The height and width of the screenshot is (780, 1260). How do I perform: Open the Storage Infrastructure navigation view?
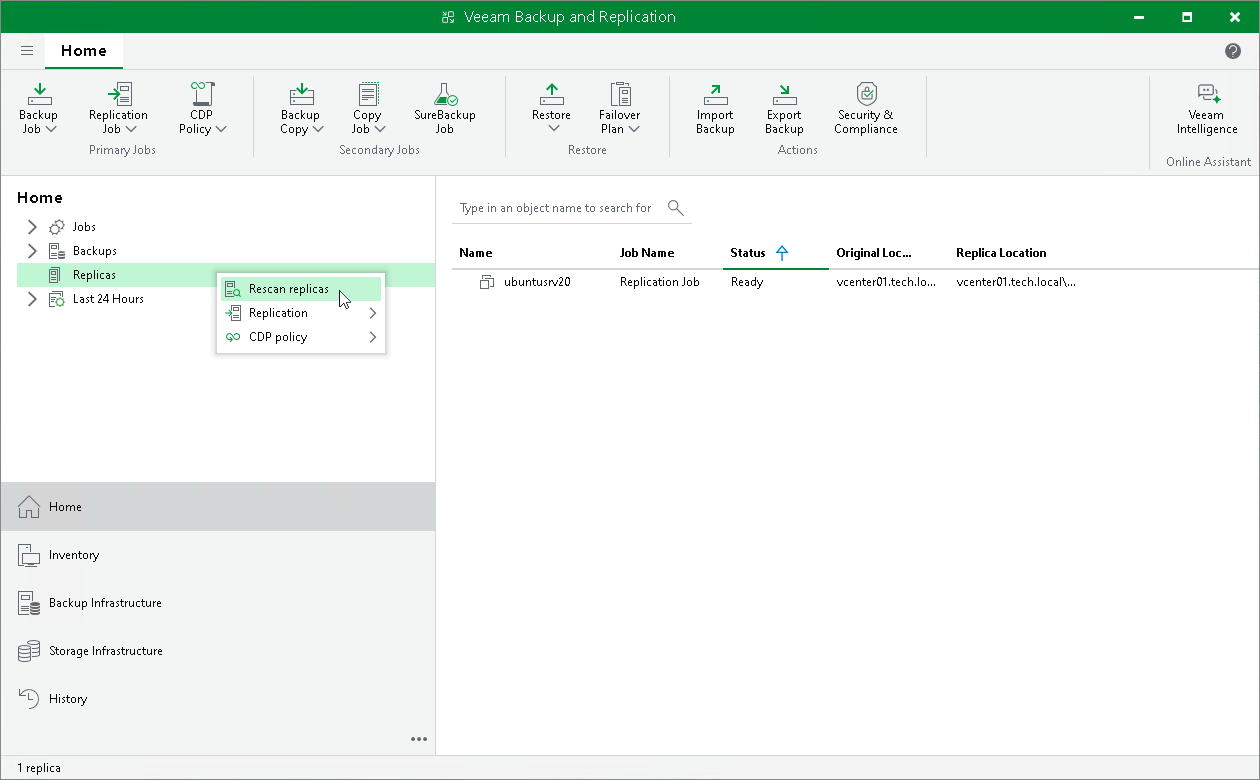218,651
